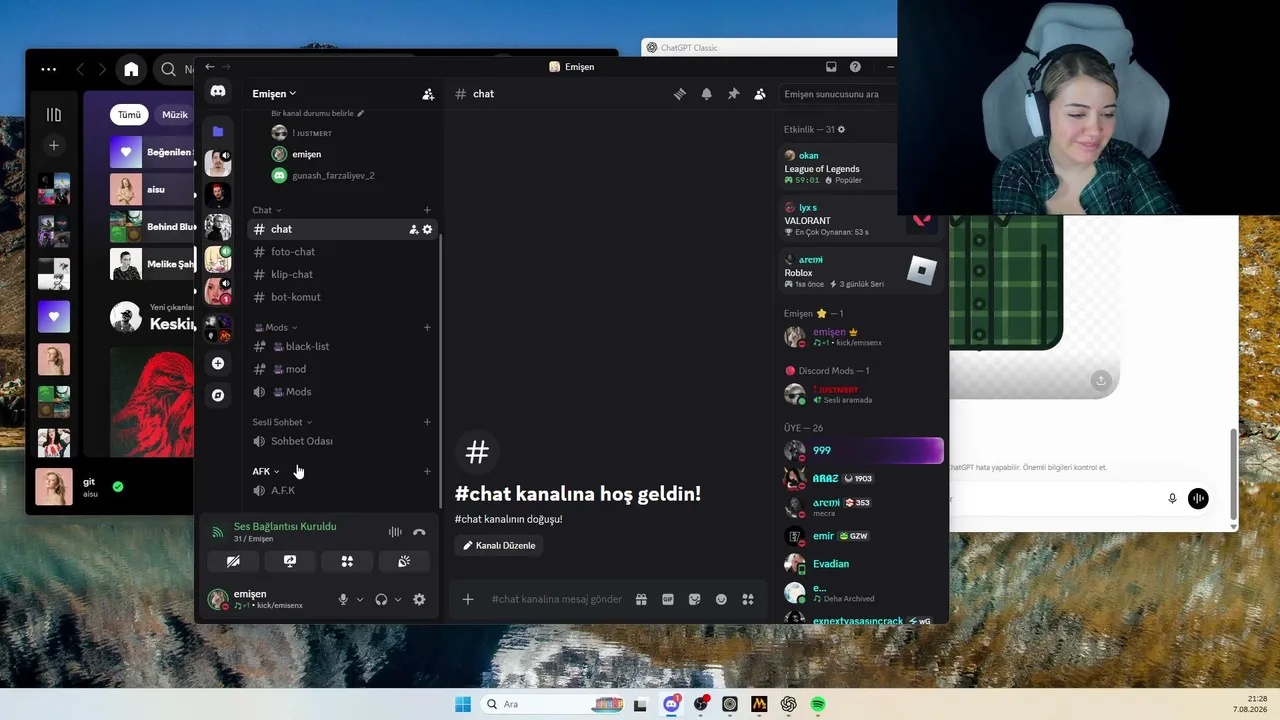This screenshot has height=720, width=1280.
Task: Open headphone output options arrow
Action: coord(398,600)
